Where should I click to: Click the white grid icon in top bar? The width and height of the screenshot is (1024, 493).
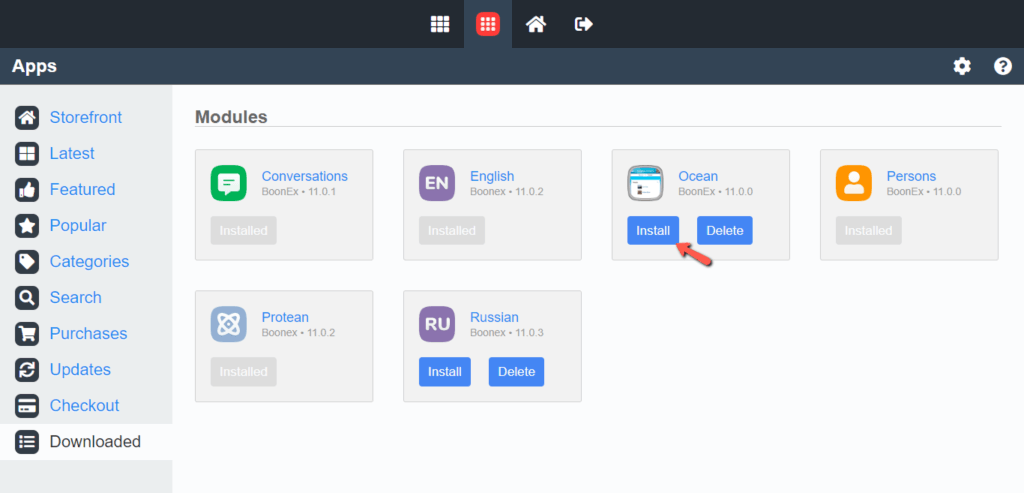point(440,24)
